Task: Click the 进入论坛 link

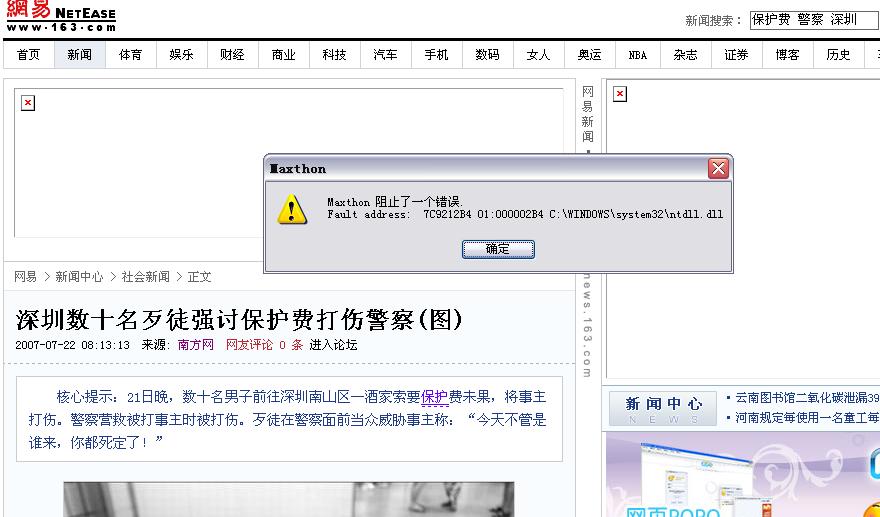Action: click(x=333, y=345)
